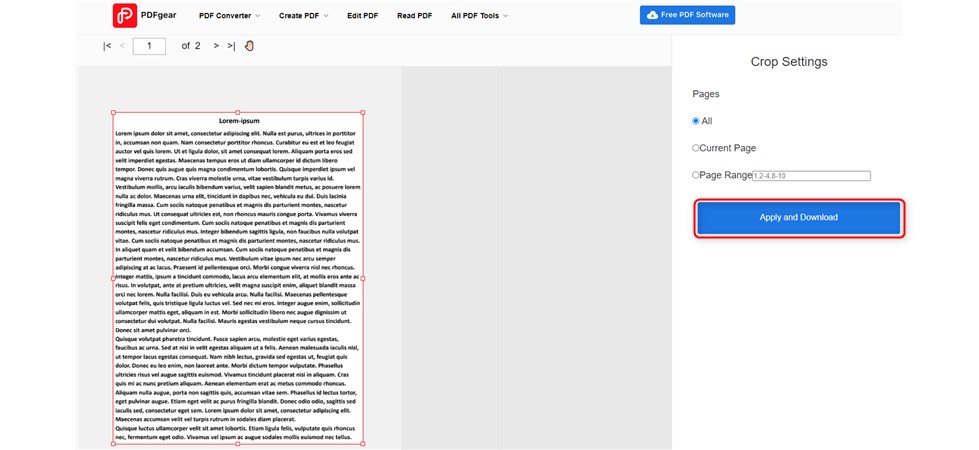This screenshot has width=979, height=450.
Task: Click the bottom-center crop handle
Action: coord(237,444)
